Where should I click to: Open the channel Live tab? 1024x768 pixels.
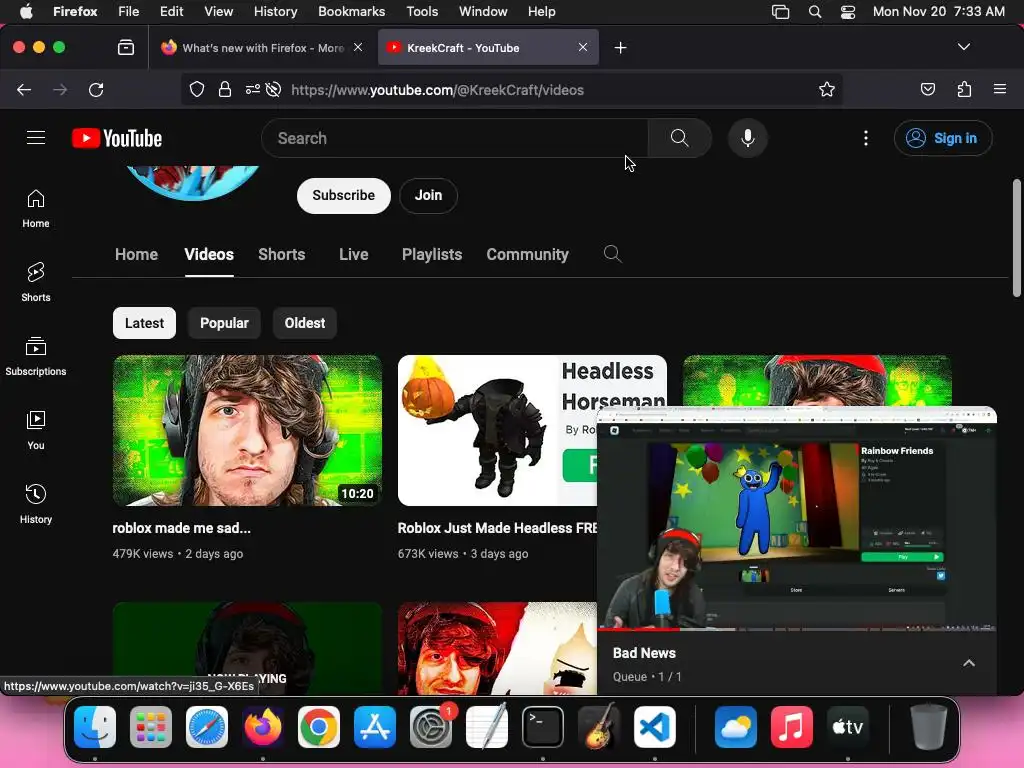pos(353,254)
